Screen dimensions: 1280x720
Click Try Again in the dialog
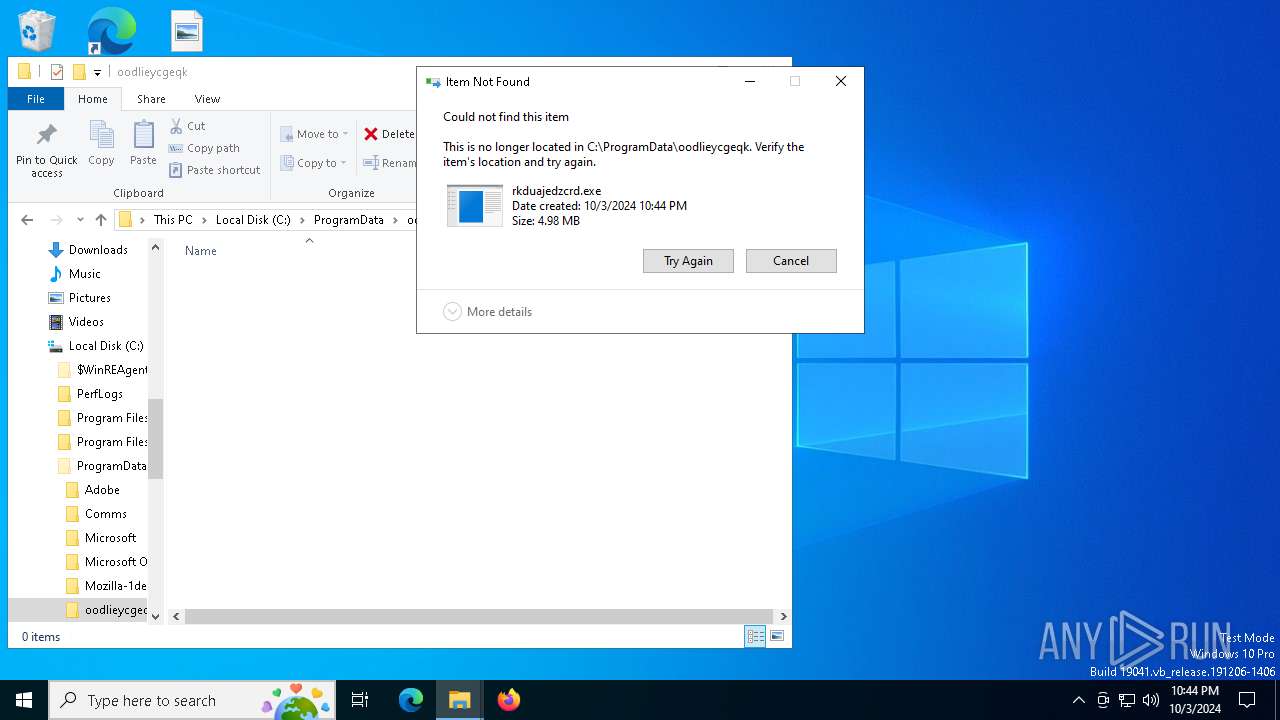688,261
